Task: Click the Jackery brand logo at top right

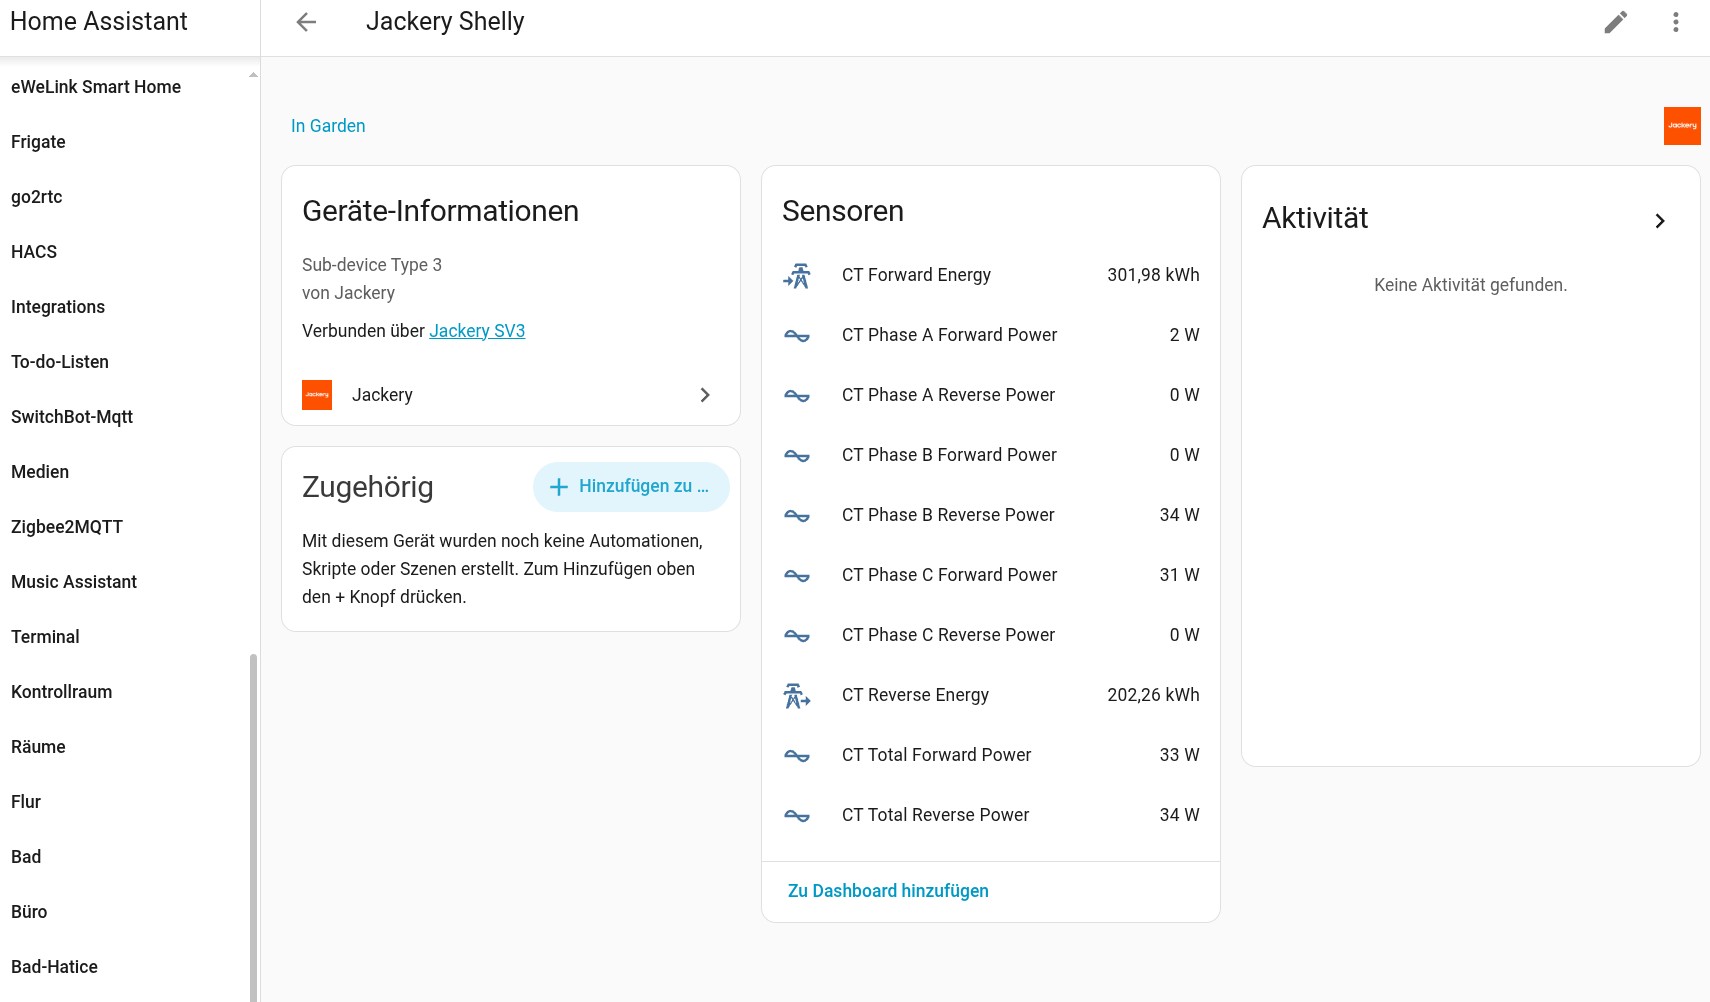Action: tap(1682, 126)
